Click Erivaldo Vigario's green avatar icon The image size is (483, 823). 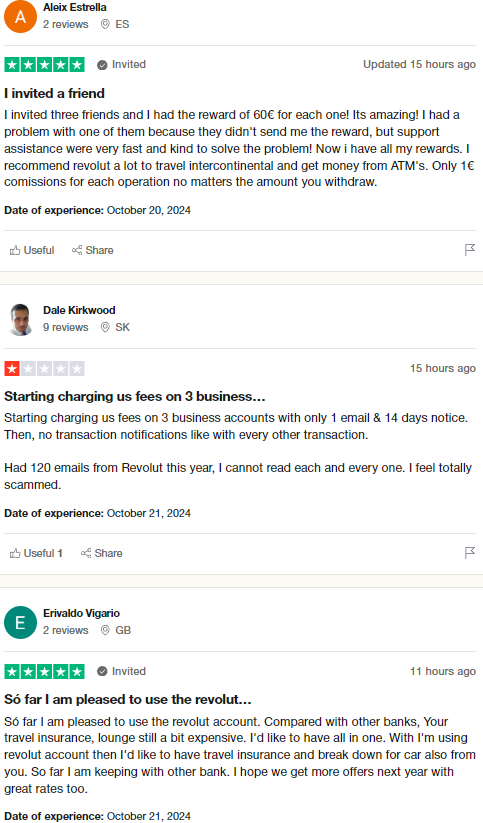[20, 622]
